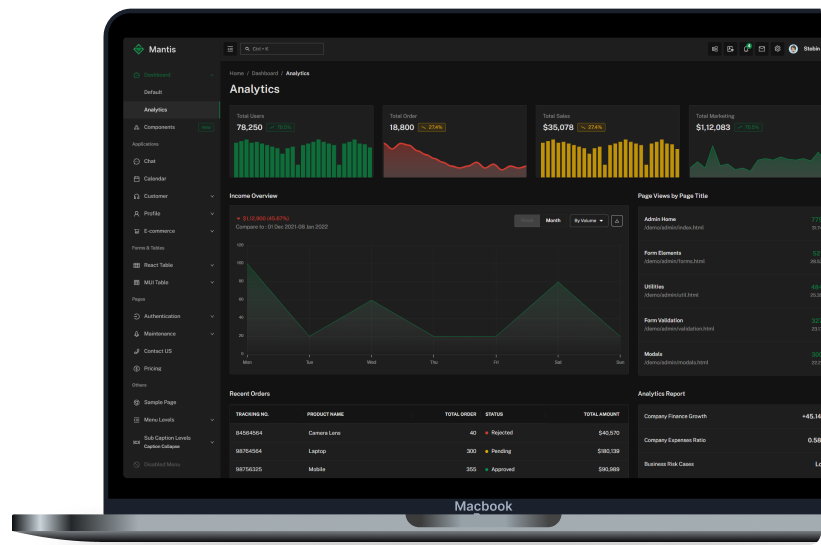Select Default under Dashboard menu

tap(153, 92)
